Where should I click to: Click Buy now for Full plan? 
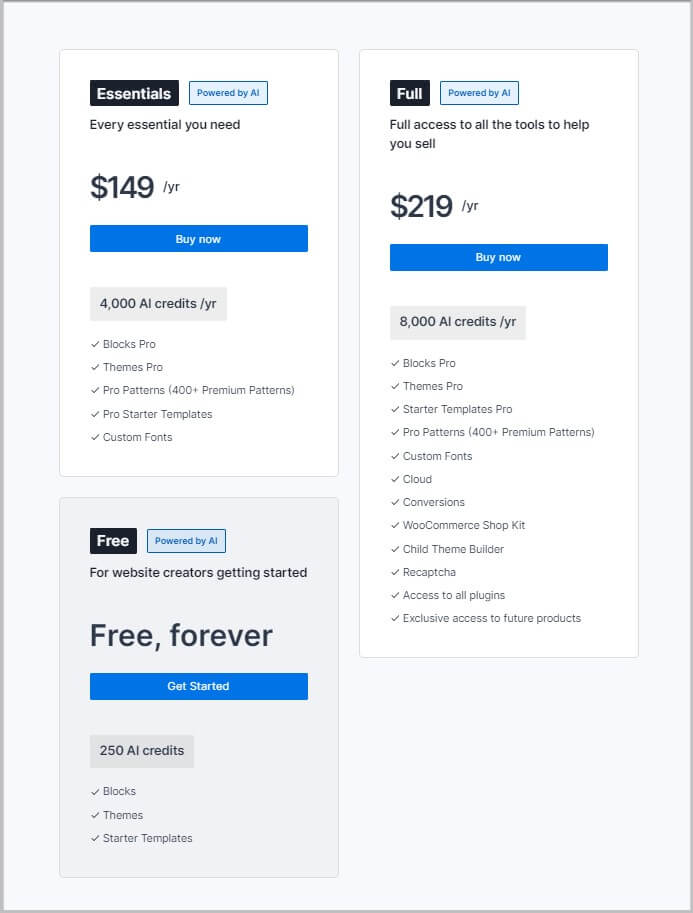point(498,258)
